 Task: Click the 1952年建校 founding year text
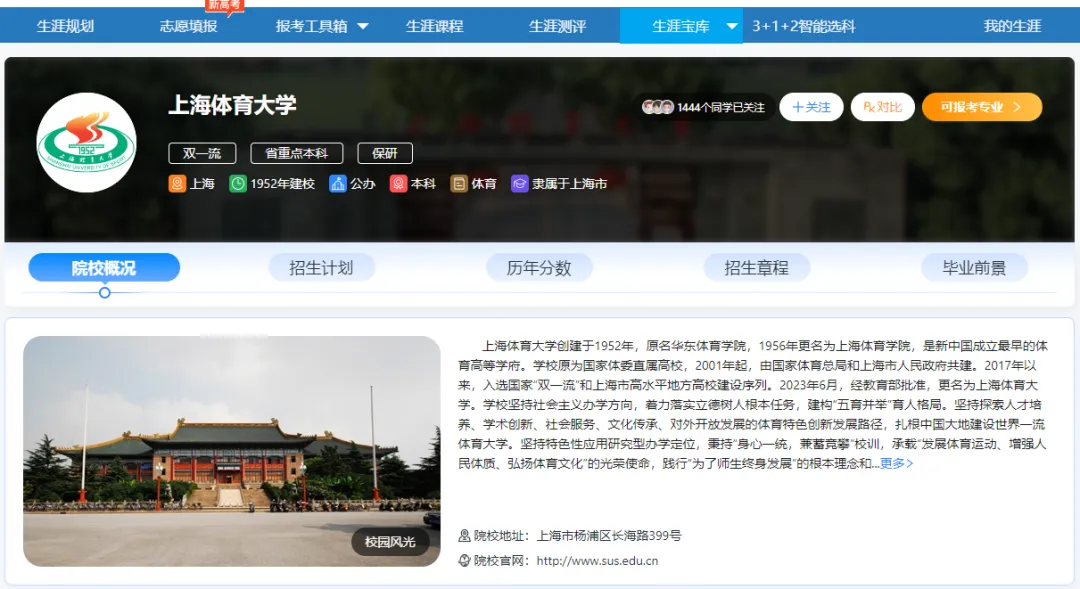pos(282,184)
